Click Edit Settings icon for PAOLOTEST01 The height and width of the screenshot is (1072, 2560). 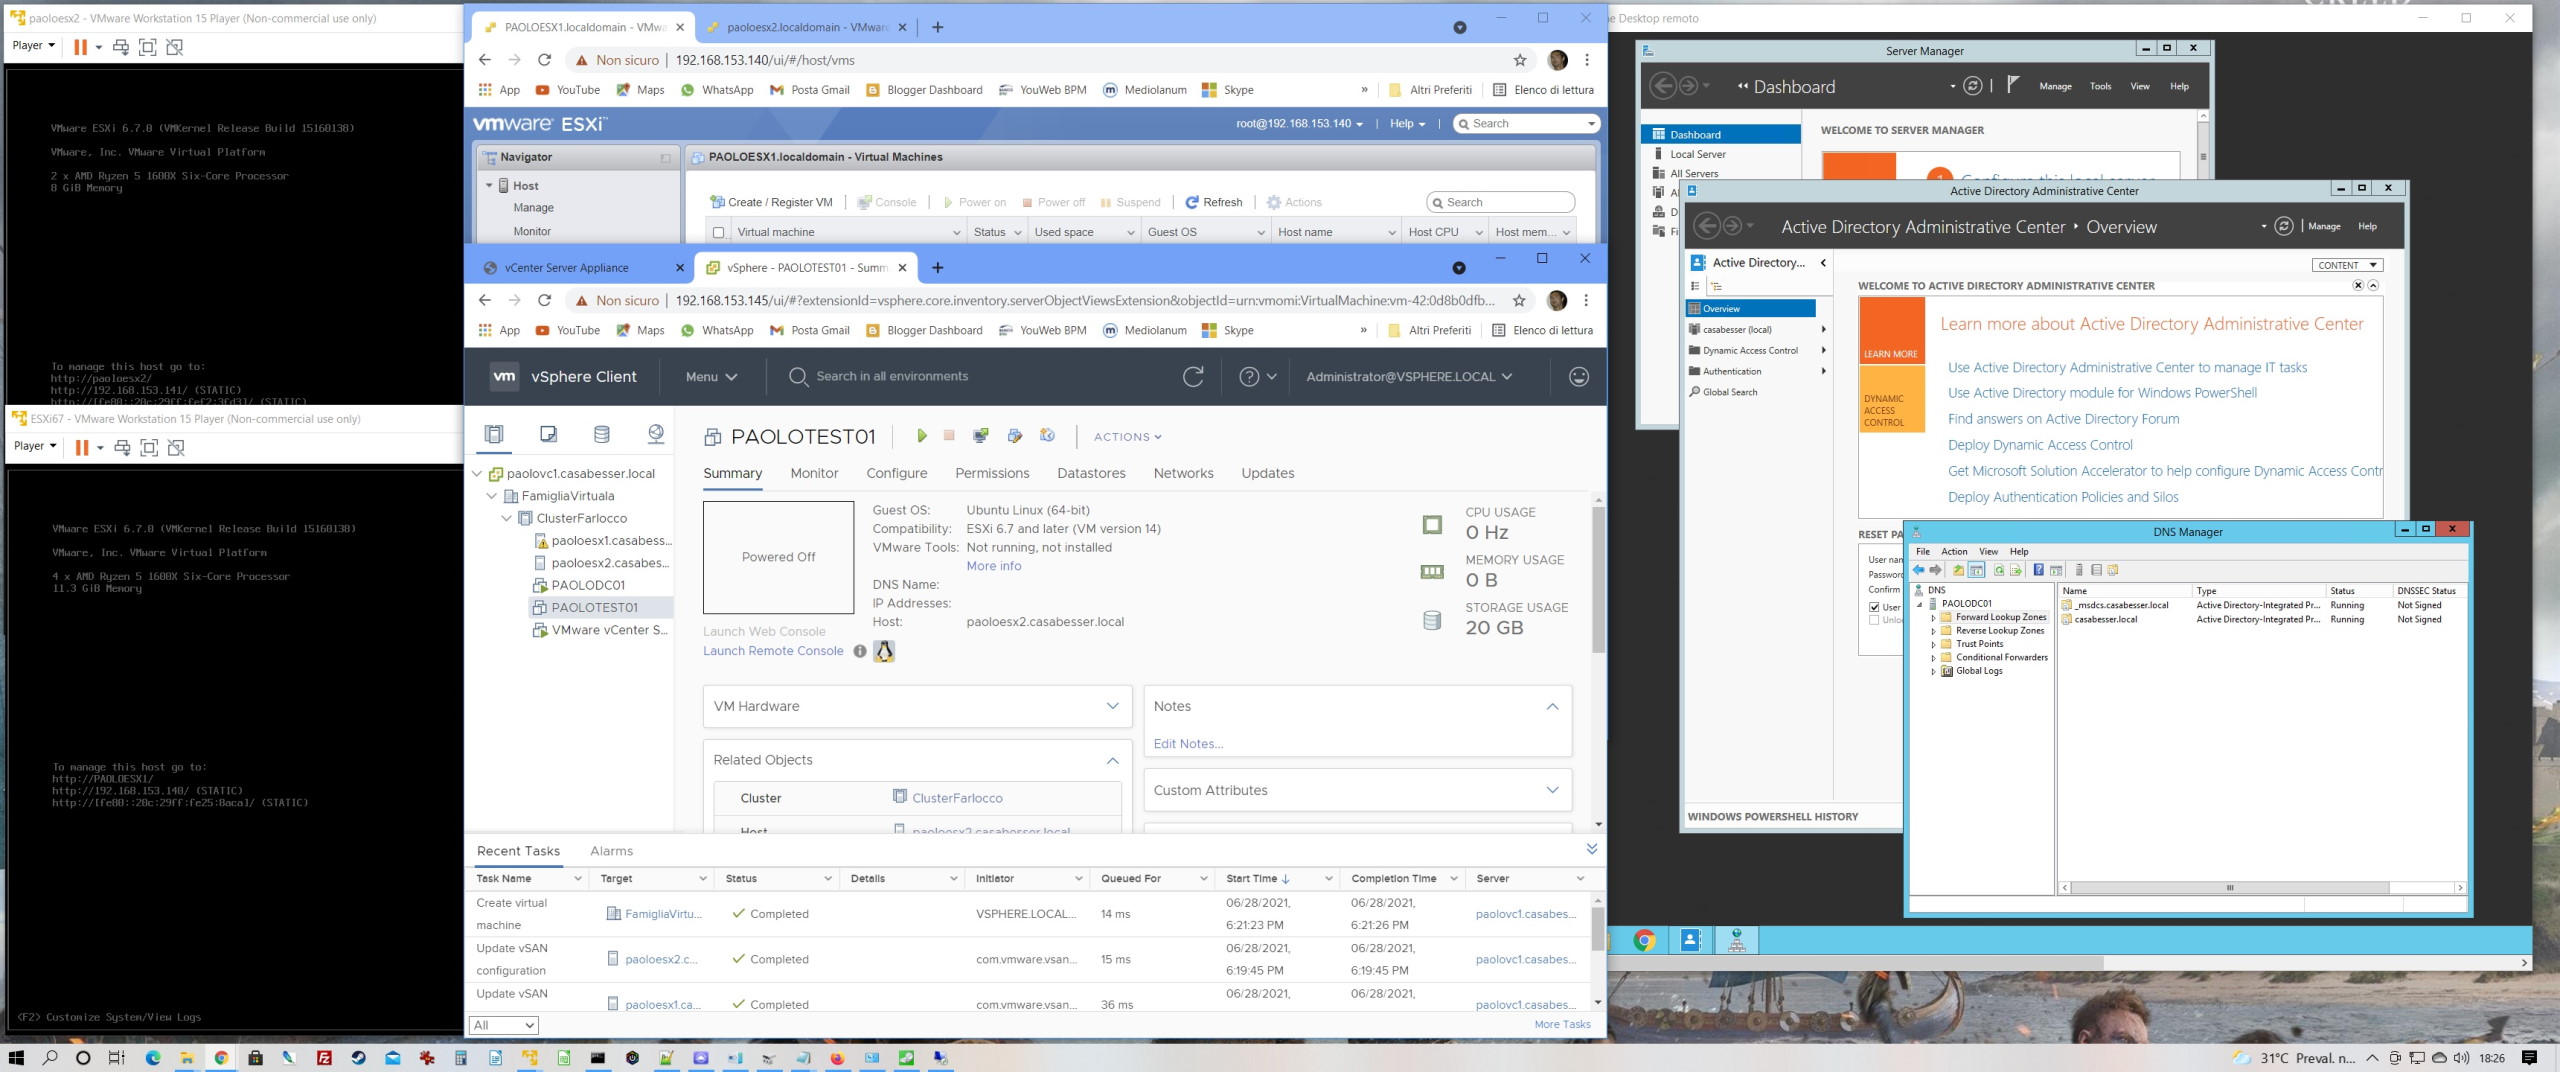[1015, 436]
